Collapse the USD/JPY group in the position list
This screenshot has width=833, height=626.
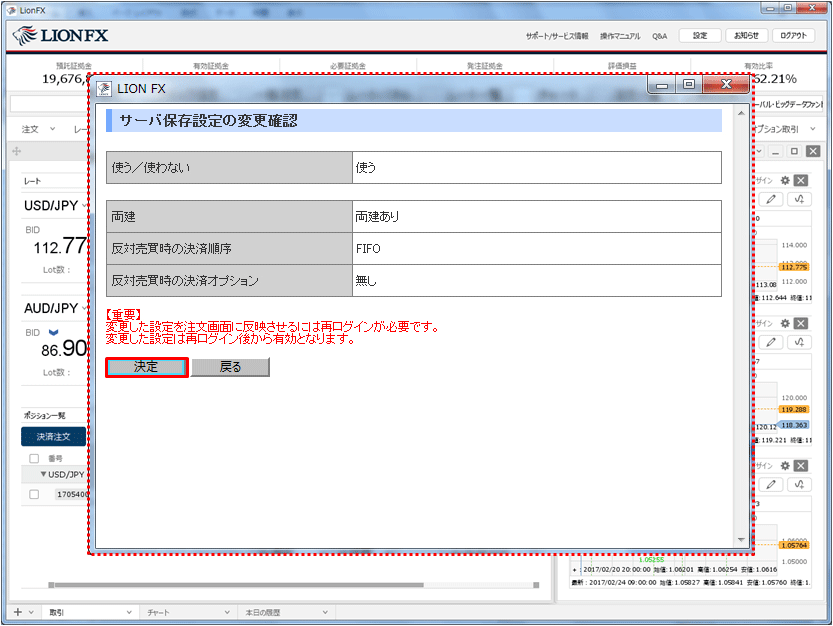43,474
